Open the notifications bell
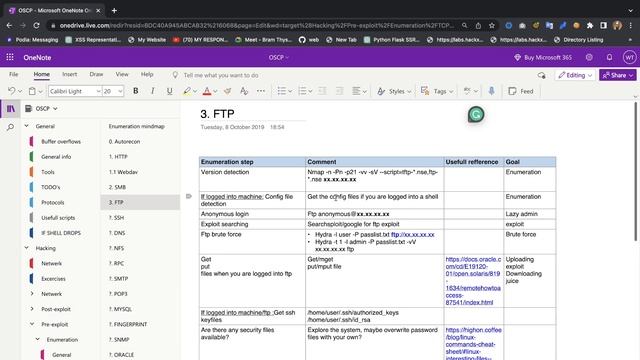 coord(609,58)
